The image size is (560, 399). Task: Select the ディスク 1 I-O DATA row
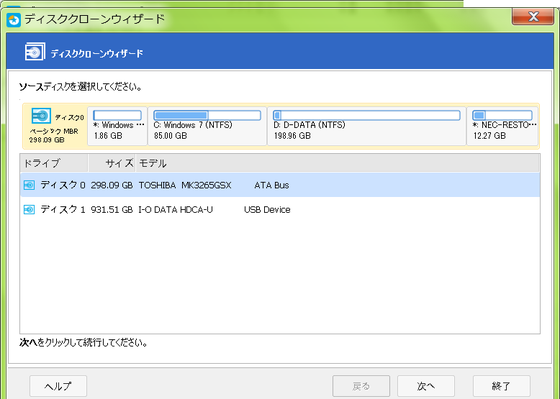pyautogui.click(x=280, y=209)
